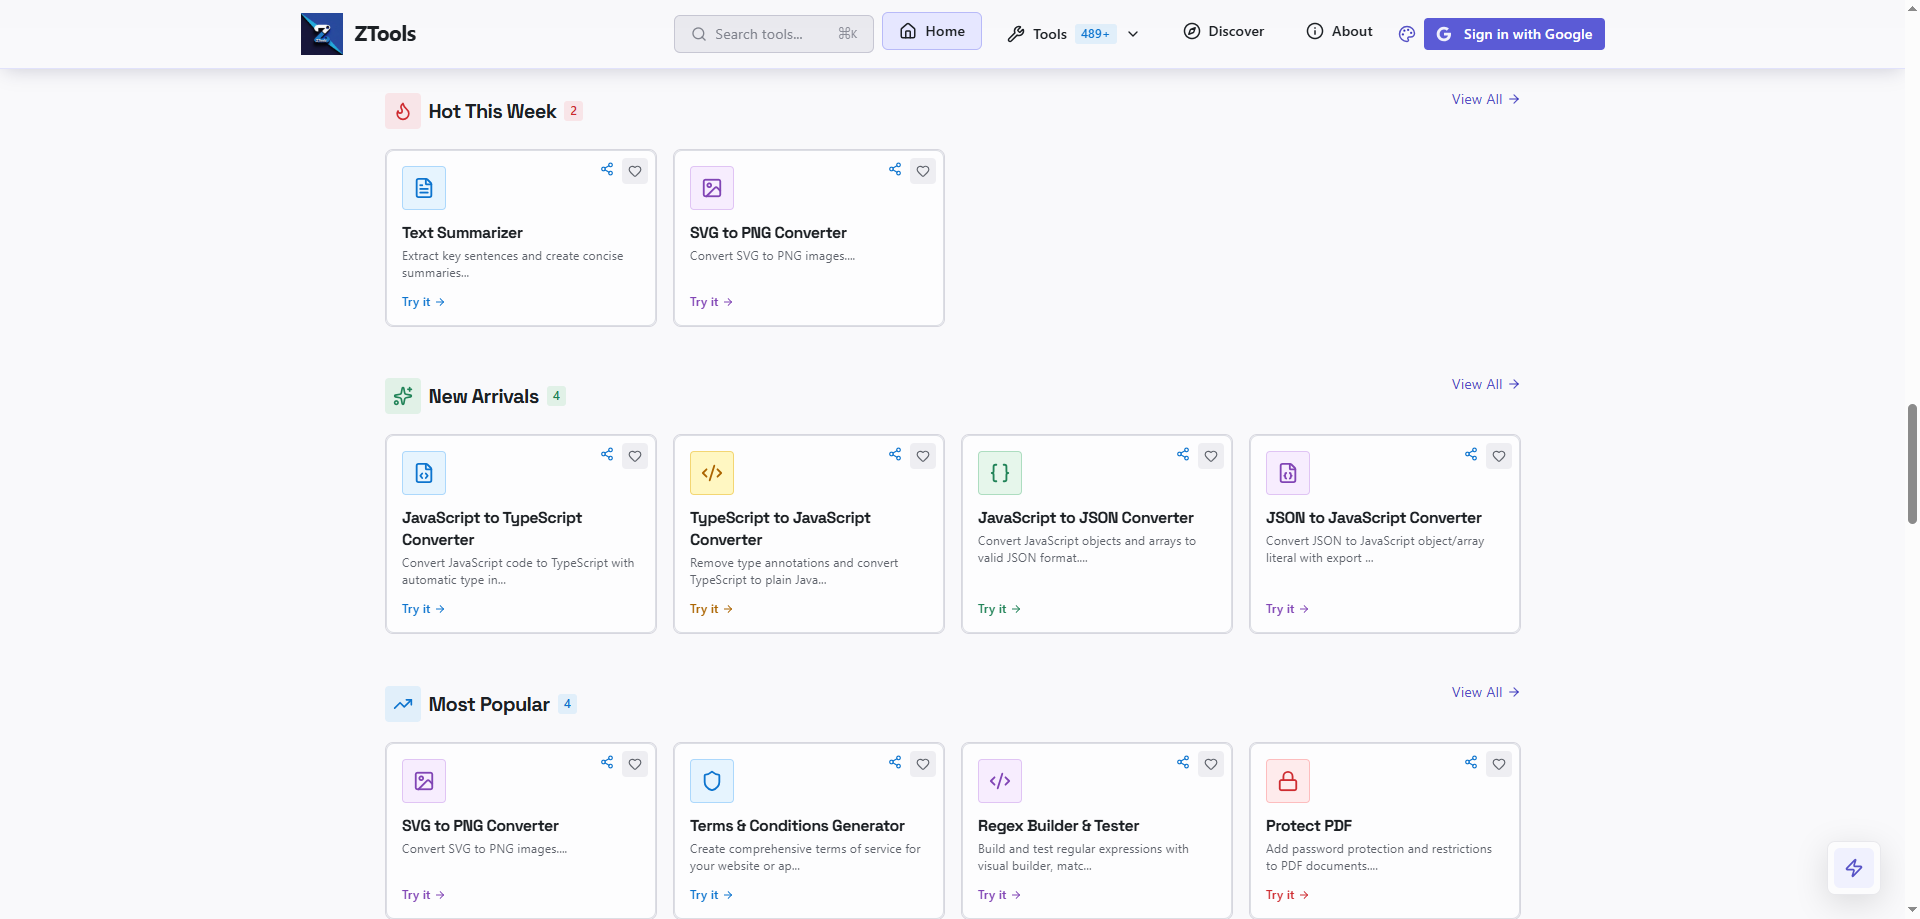Favorite JSON to JavaScript Converter
The image size is (1920, 919).
[1499, 456]
